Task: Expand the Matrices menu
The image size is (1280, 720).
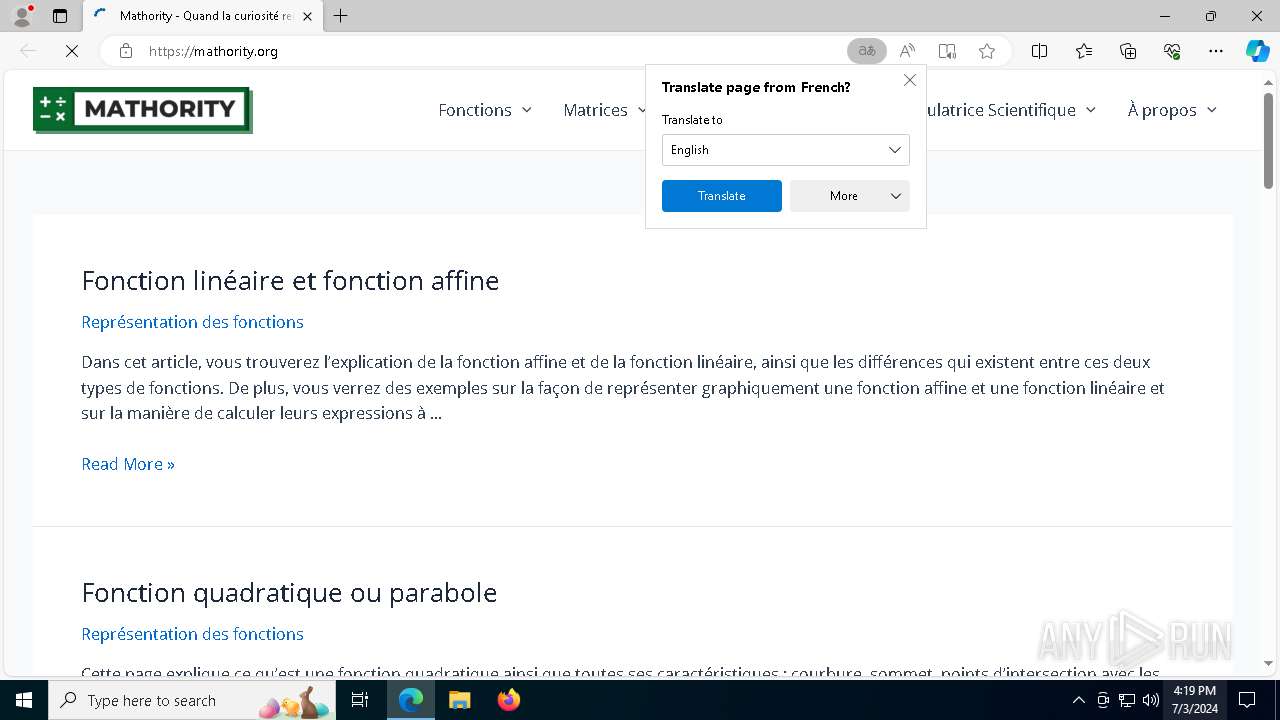Action: [604, 110]
